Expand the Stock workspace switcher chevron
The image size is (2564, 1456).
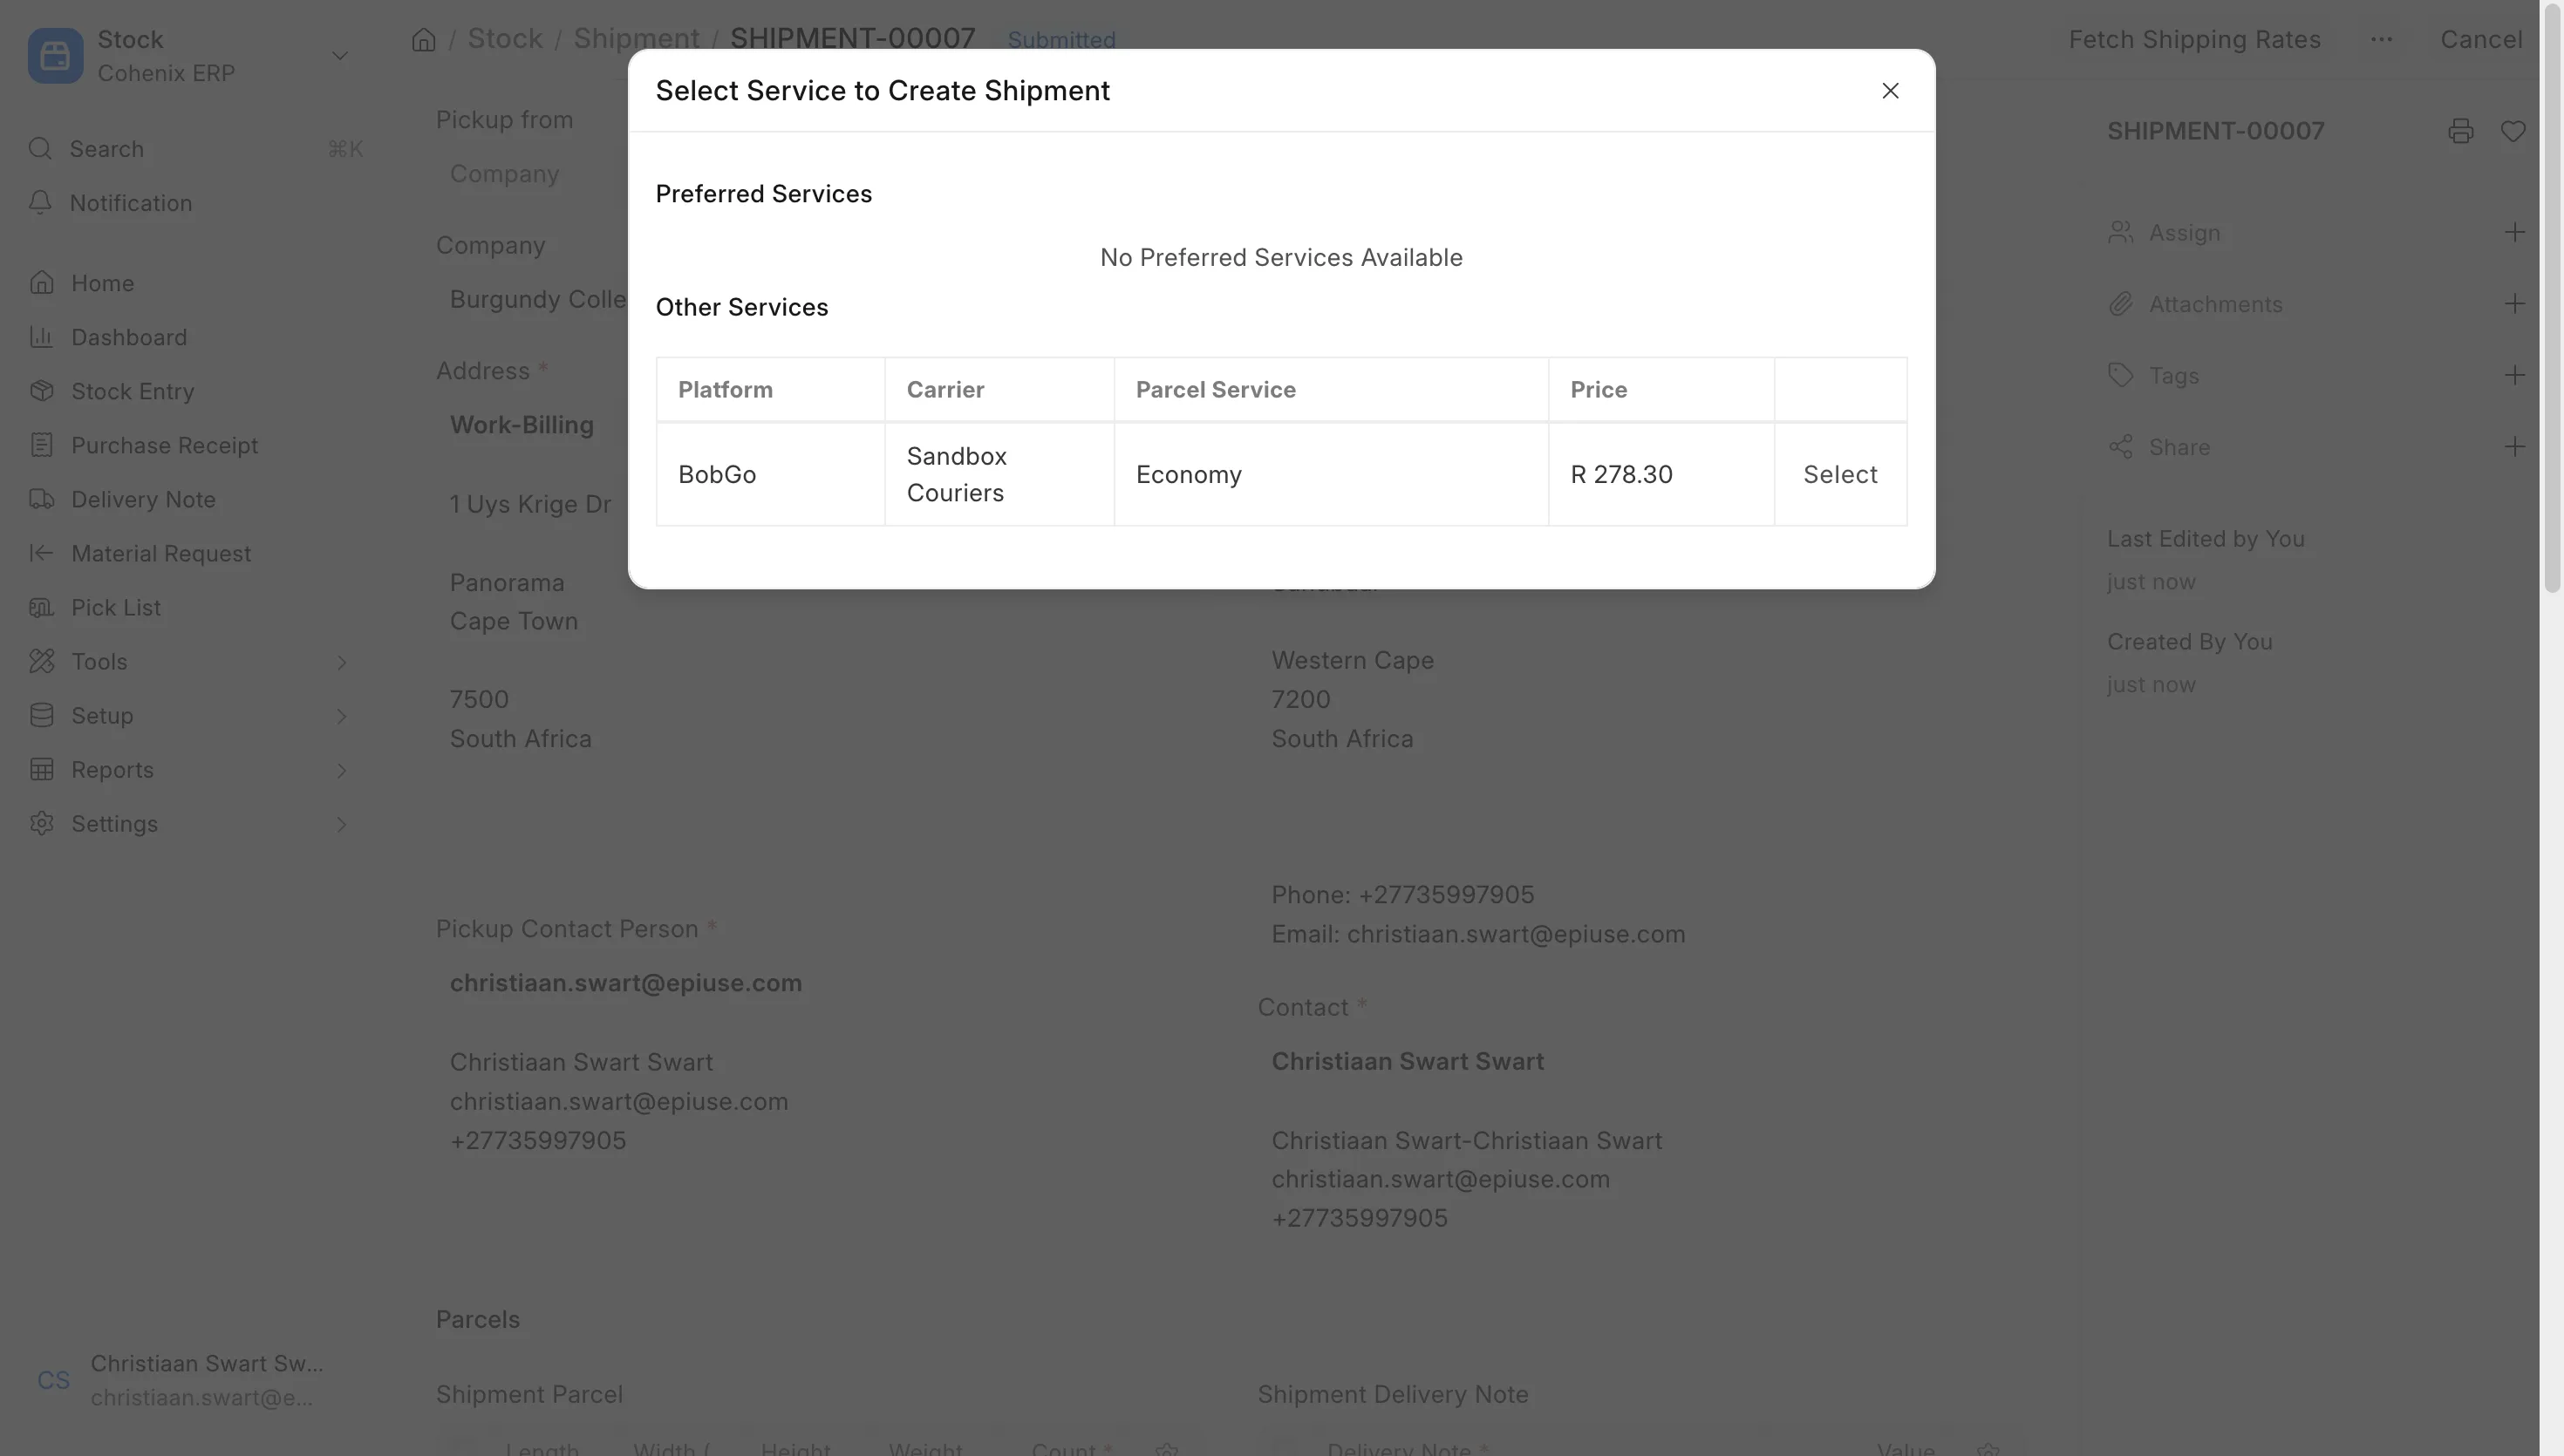click(x=340, y=55)
